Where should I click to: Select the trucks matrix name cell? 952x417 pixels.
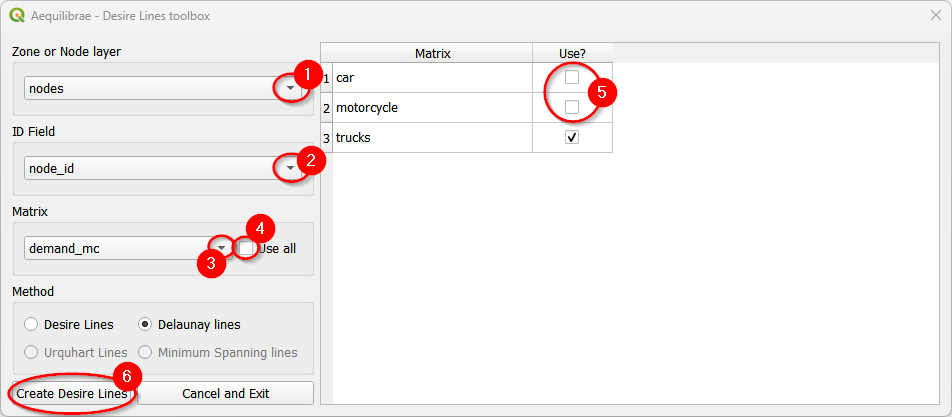[x=431, y=138]
